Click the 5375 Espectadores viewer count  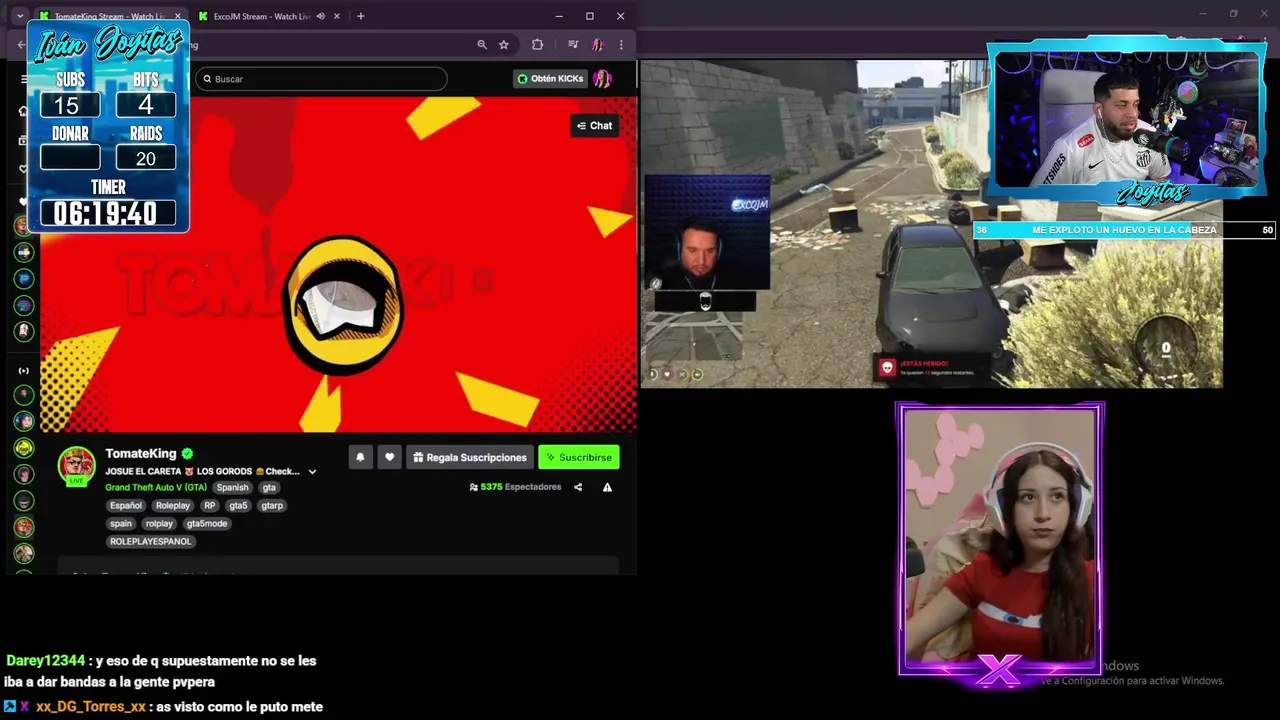pyautogui.click(x=515, y=487)
